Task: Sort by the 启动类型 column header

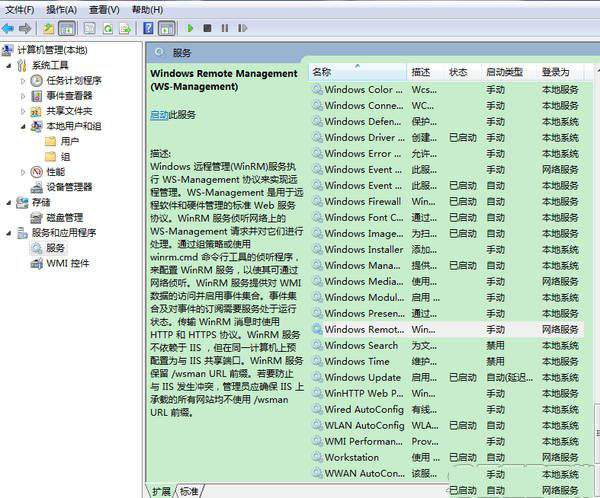Action: tap(509, 72)
